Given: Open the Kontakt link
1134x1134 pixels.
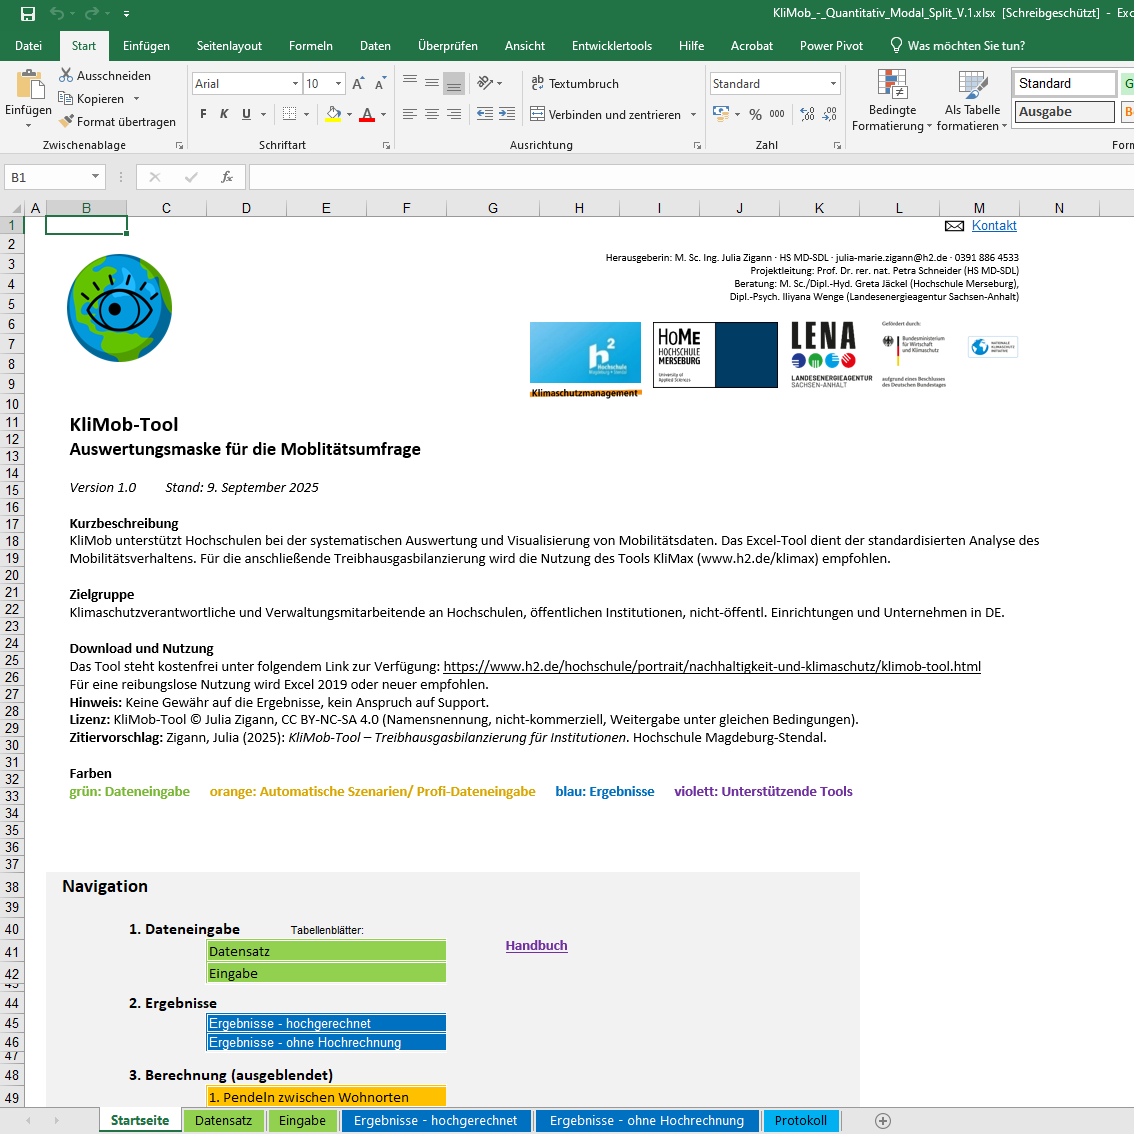Looking at the screenshot, I should click(993, 226).
